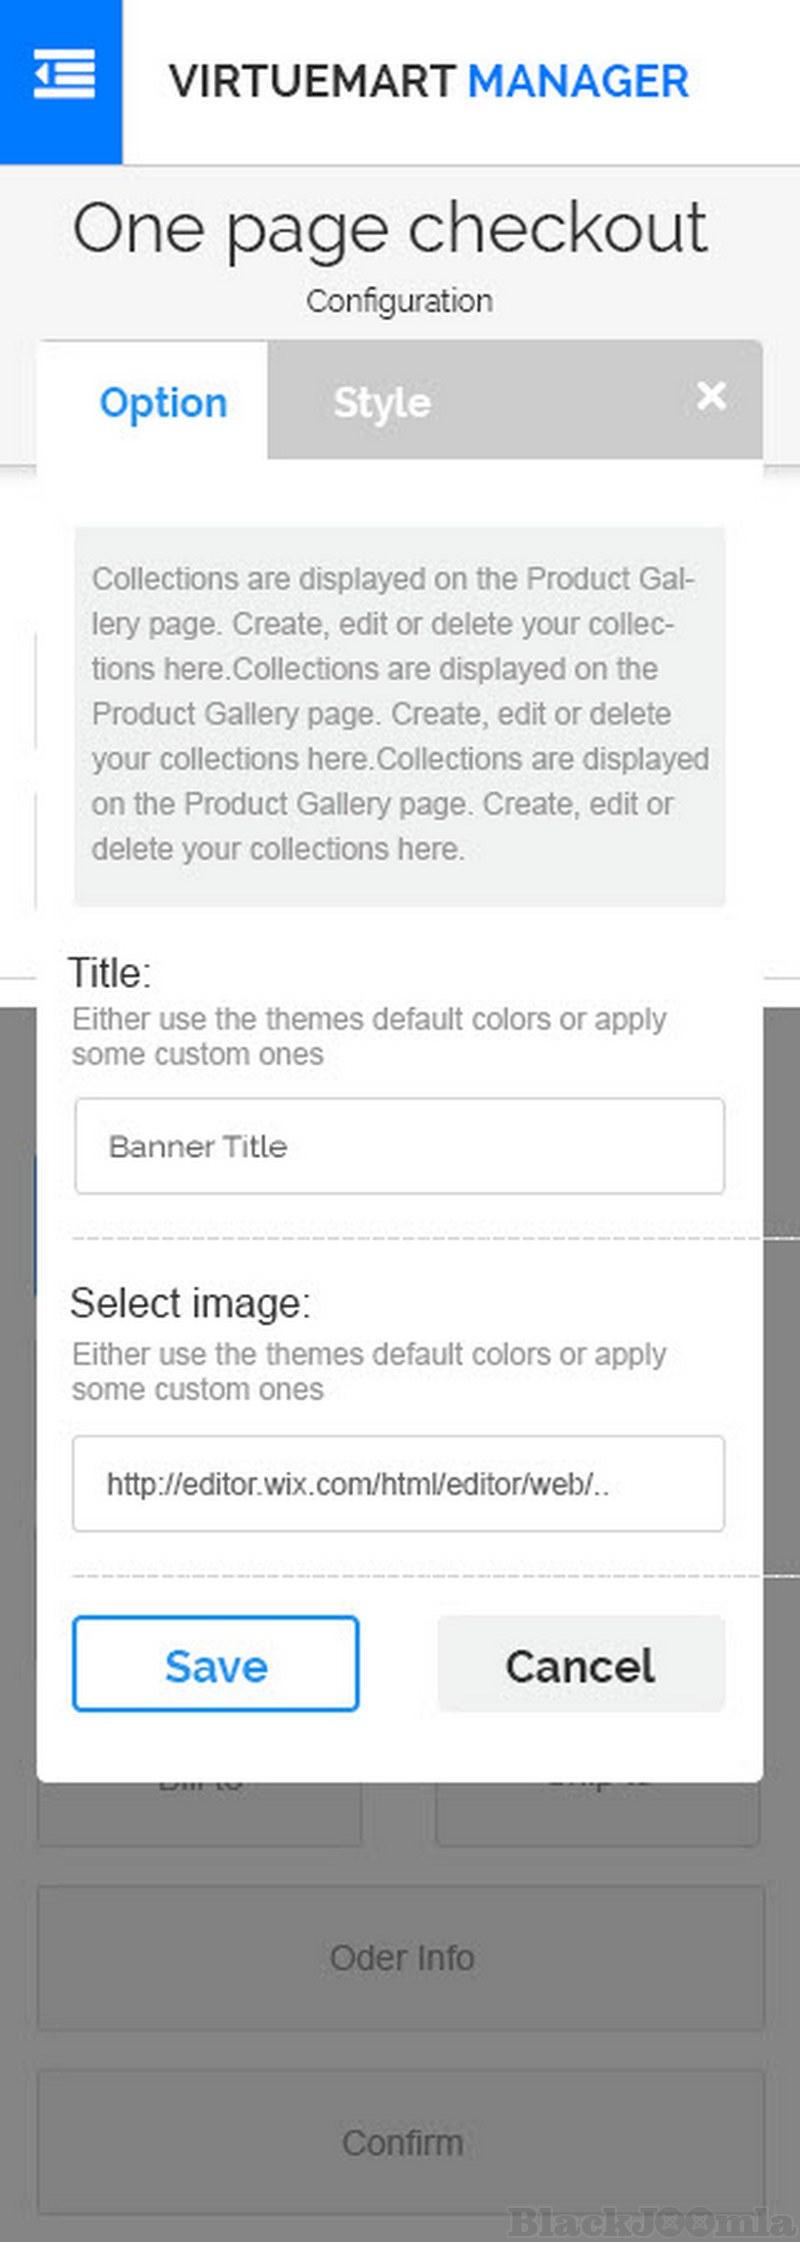This screenshot has height=2242, width=800.
Task: Focus the image URL input field
Action: coord(398,1484)
